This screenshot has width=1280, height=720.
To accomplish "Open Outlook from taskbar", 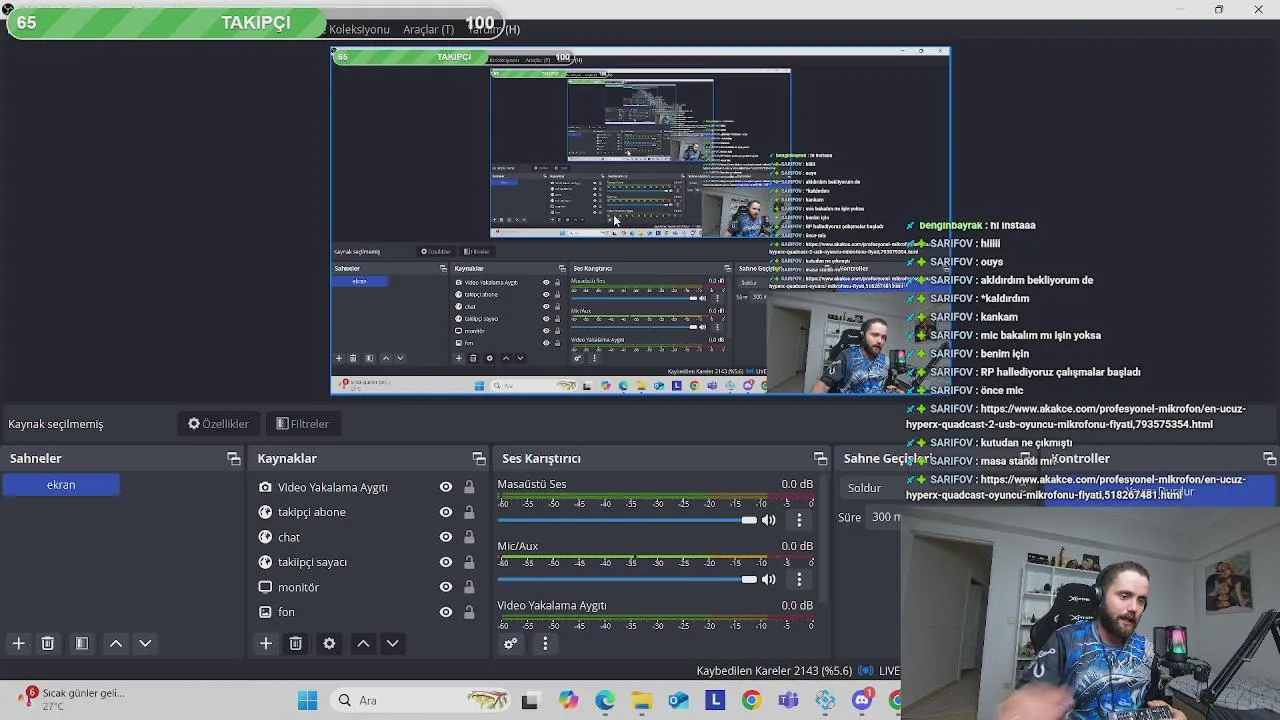I will (678, 700).
